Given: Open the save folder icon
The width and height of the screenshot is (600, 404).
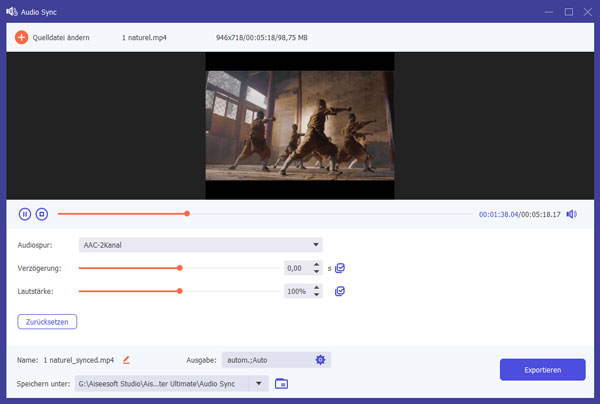Looking at the screenshot, I should tap(281, 383).
